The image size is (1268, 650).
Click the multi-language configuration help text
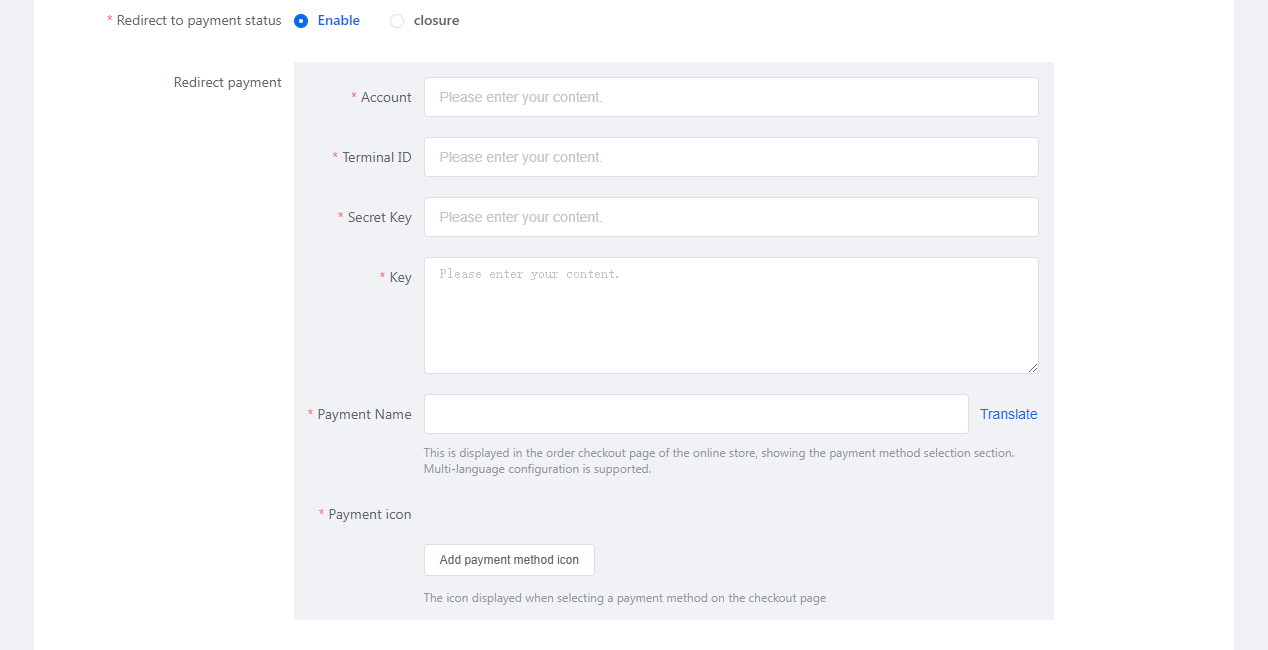point(537,469)
